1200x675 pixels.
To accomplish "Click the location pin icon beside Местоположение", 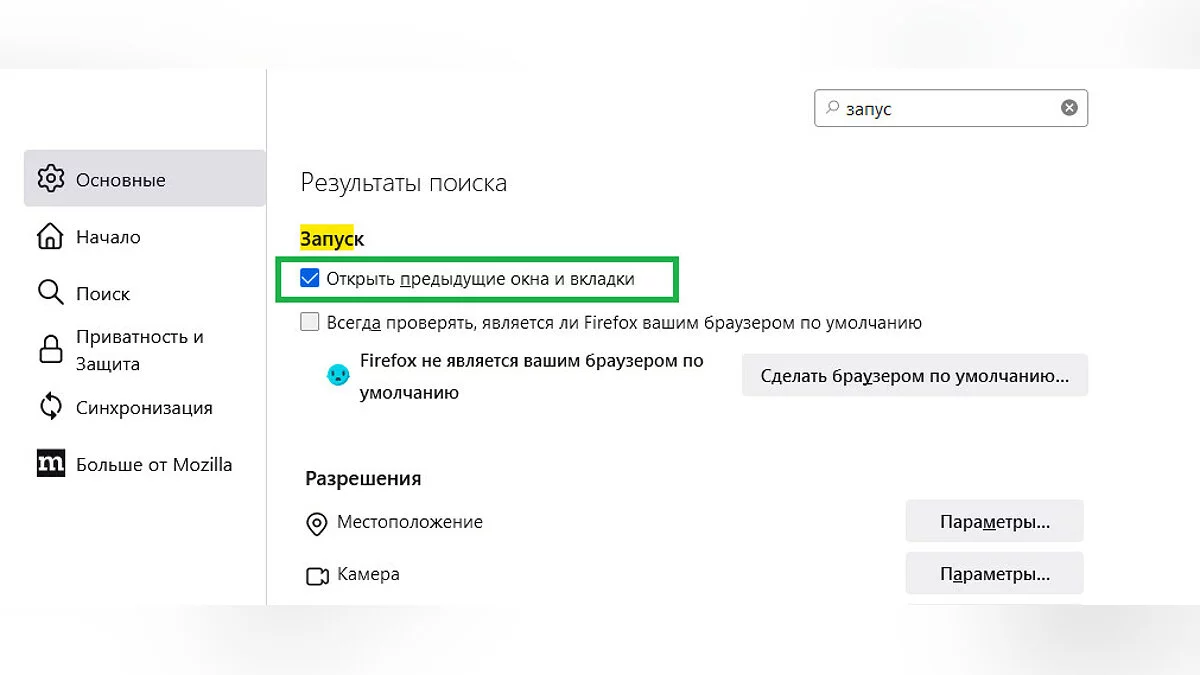I will pos(317,523).
